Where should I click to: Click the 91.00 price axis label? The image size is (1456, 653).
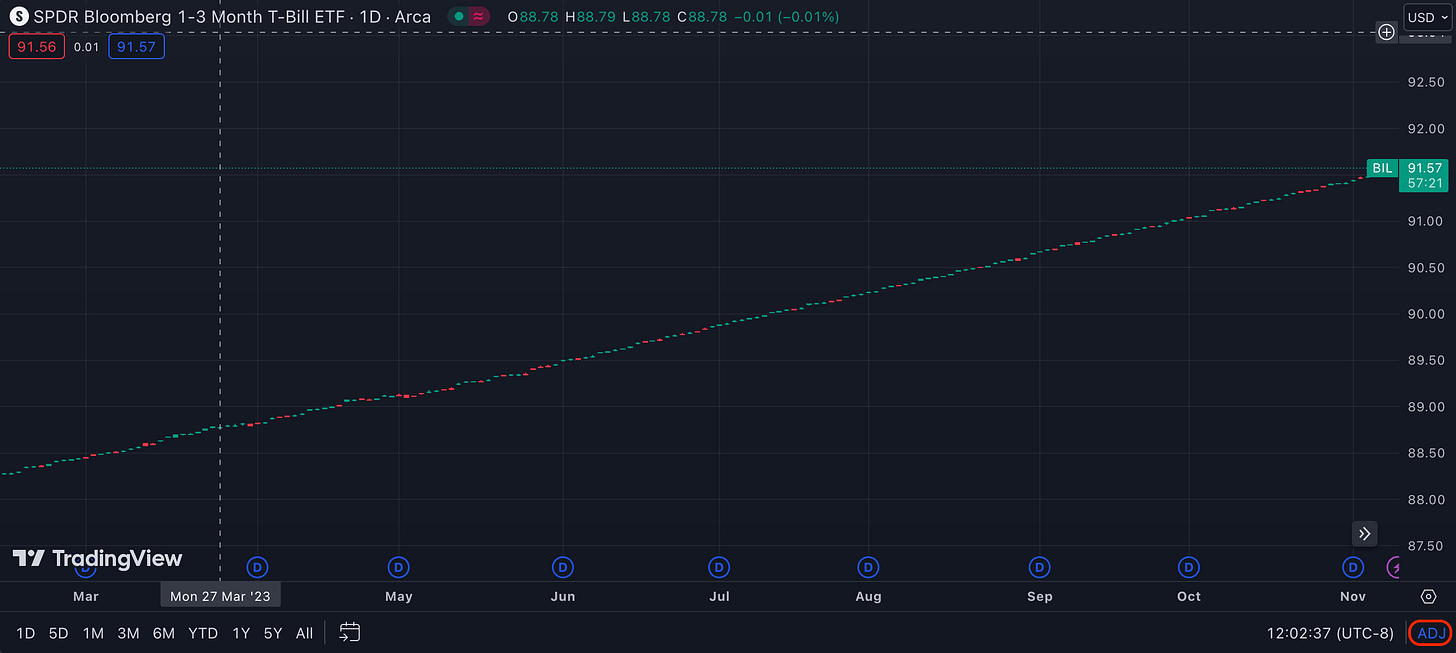[x=1425, y=221]
